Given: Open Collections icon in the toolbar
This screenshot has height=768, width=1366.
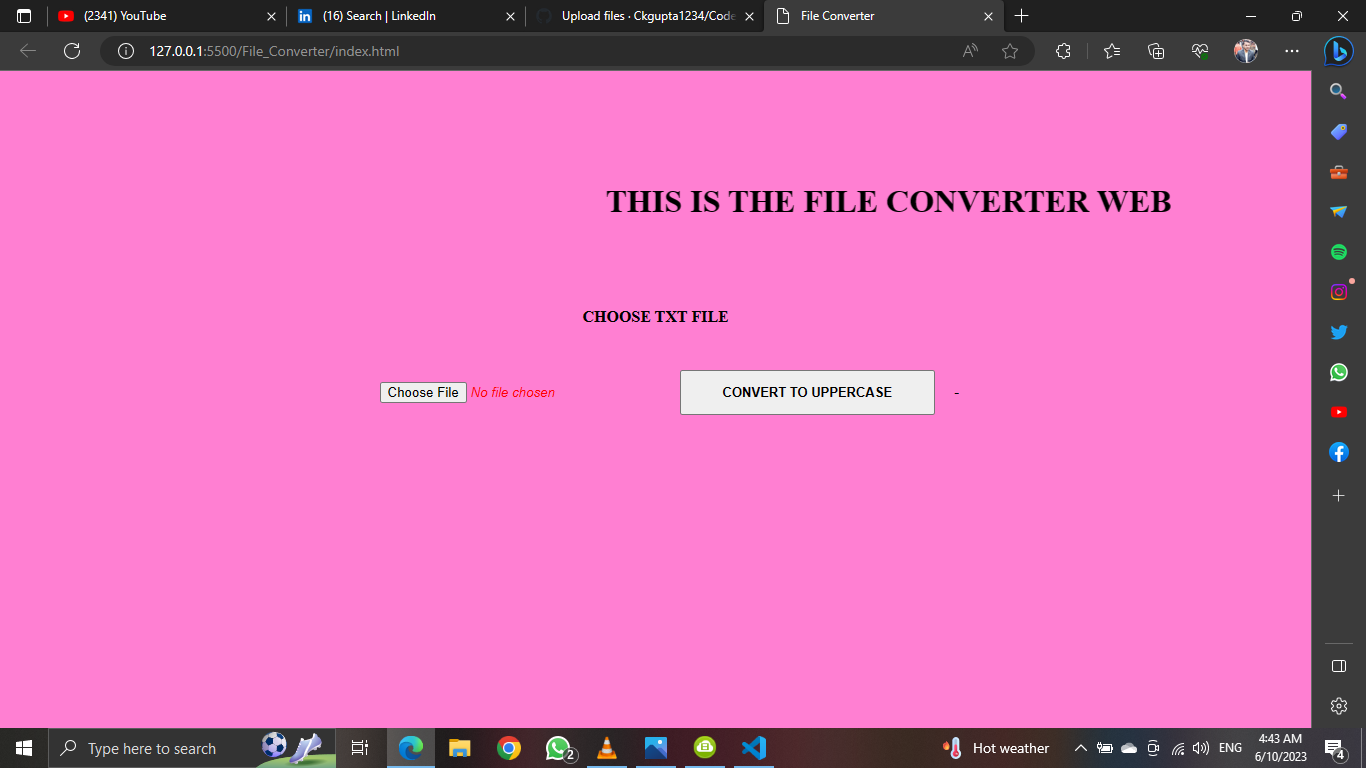Looking at the screenshot, I should tap(1155, 51).
